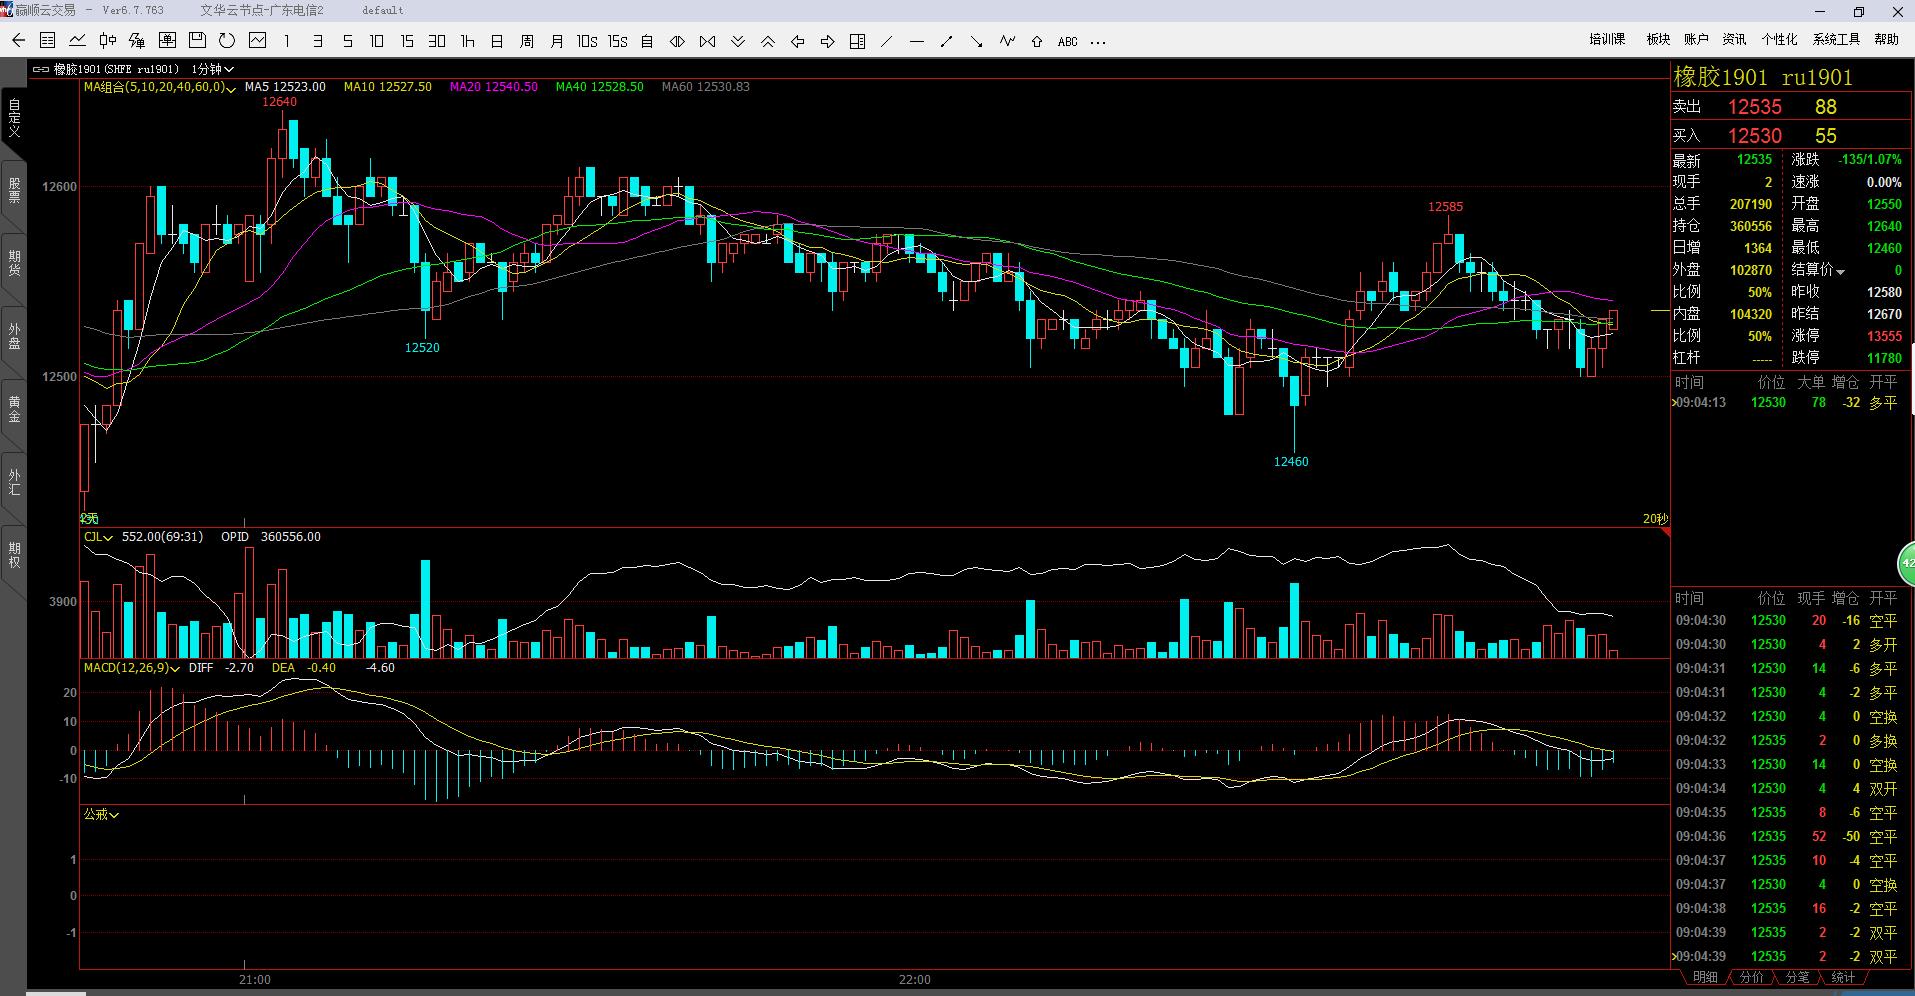The width and height of the screenshot is (1915, 996).
Task: Open the quote list table icon
Action: [x=47, y=41]
